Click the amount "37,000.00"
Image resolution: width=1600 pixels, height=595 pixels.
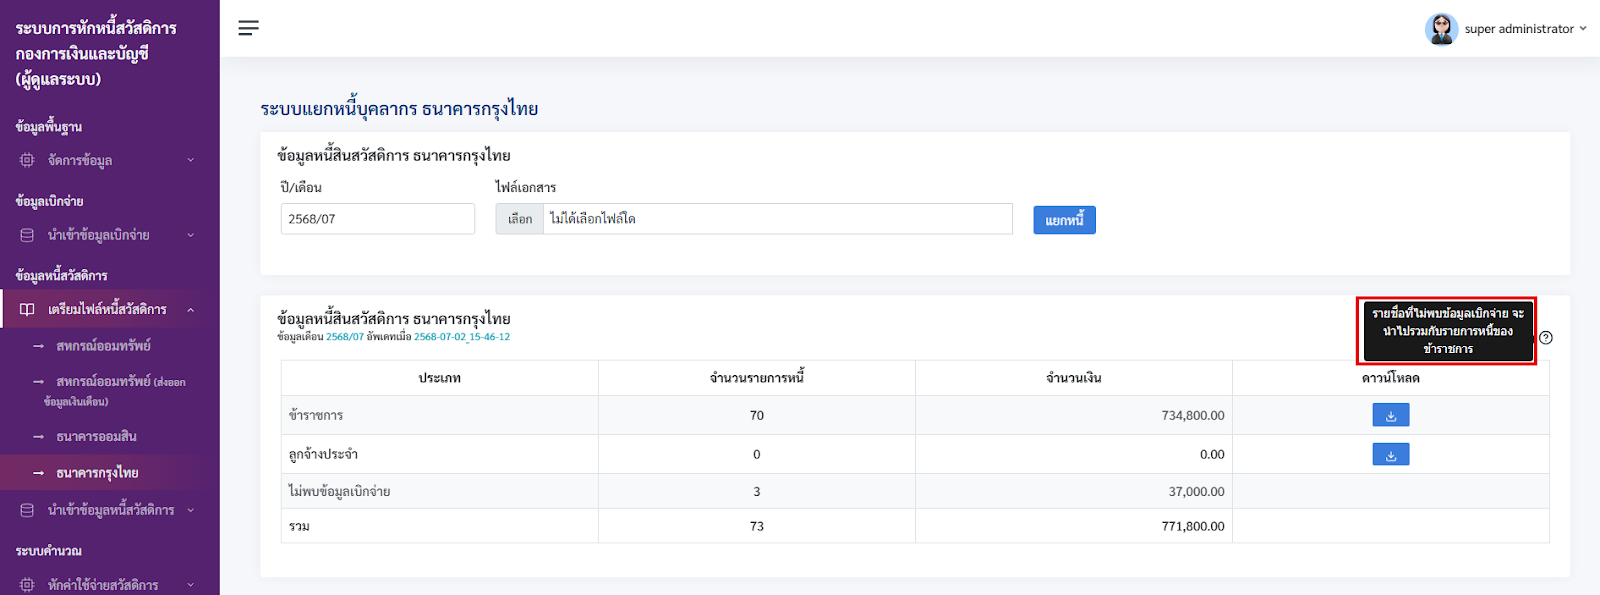pos(1197,492)
